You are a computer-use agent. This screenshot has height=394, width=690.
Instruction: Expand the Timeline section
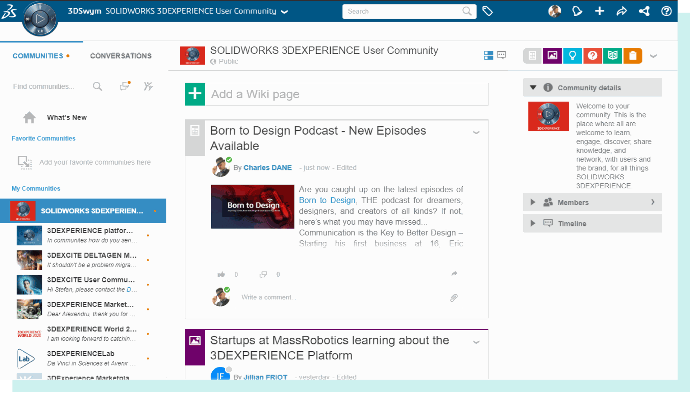(592, 223)
